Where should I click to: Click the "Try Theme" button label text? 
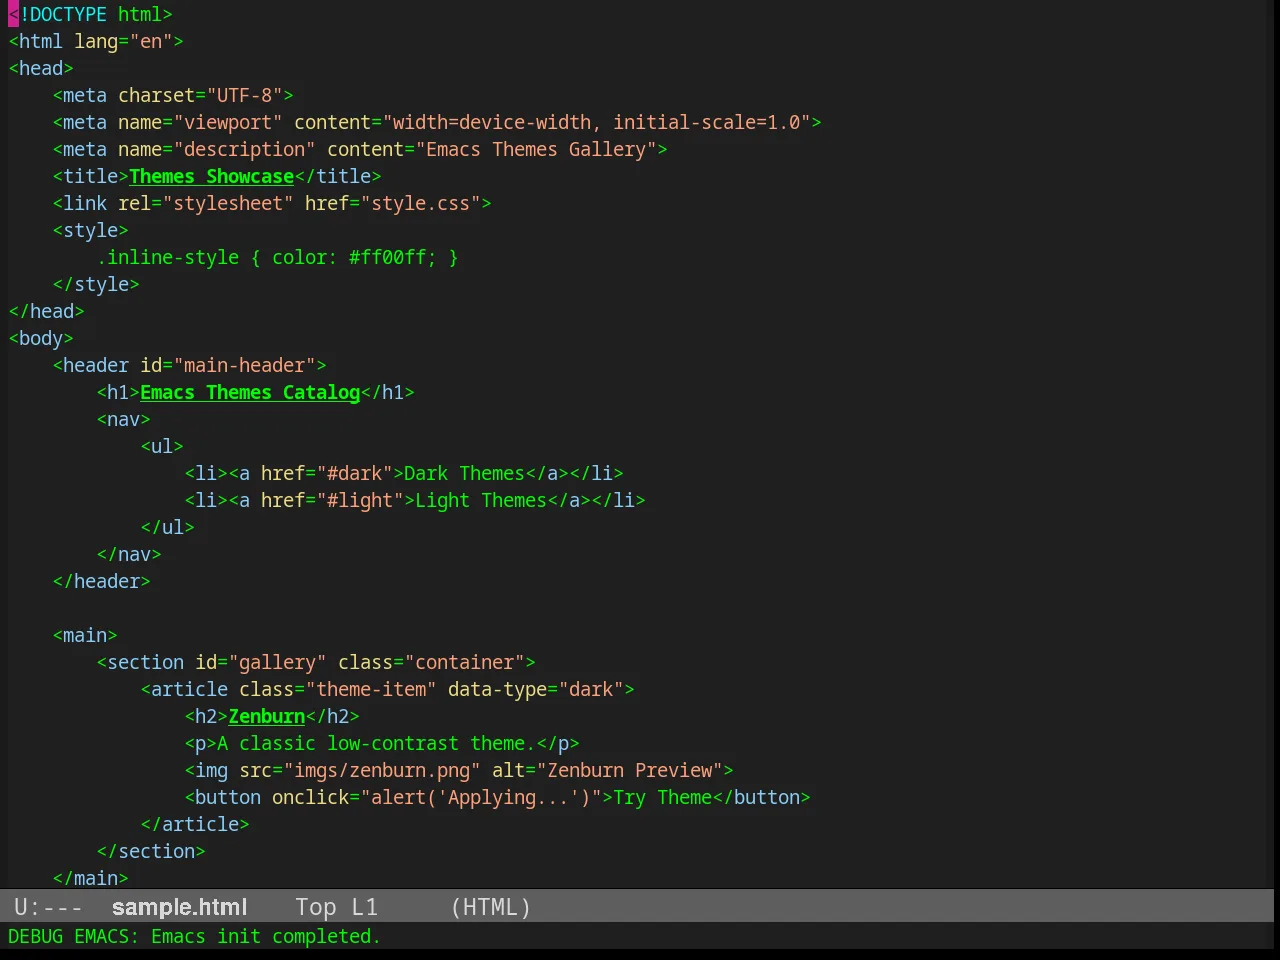point(663,797)
